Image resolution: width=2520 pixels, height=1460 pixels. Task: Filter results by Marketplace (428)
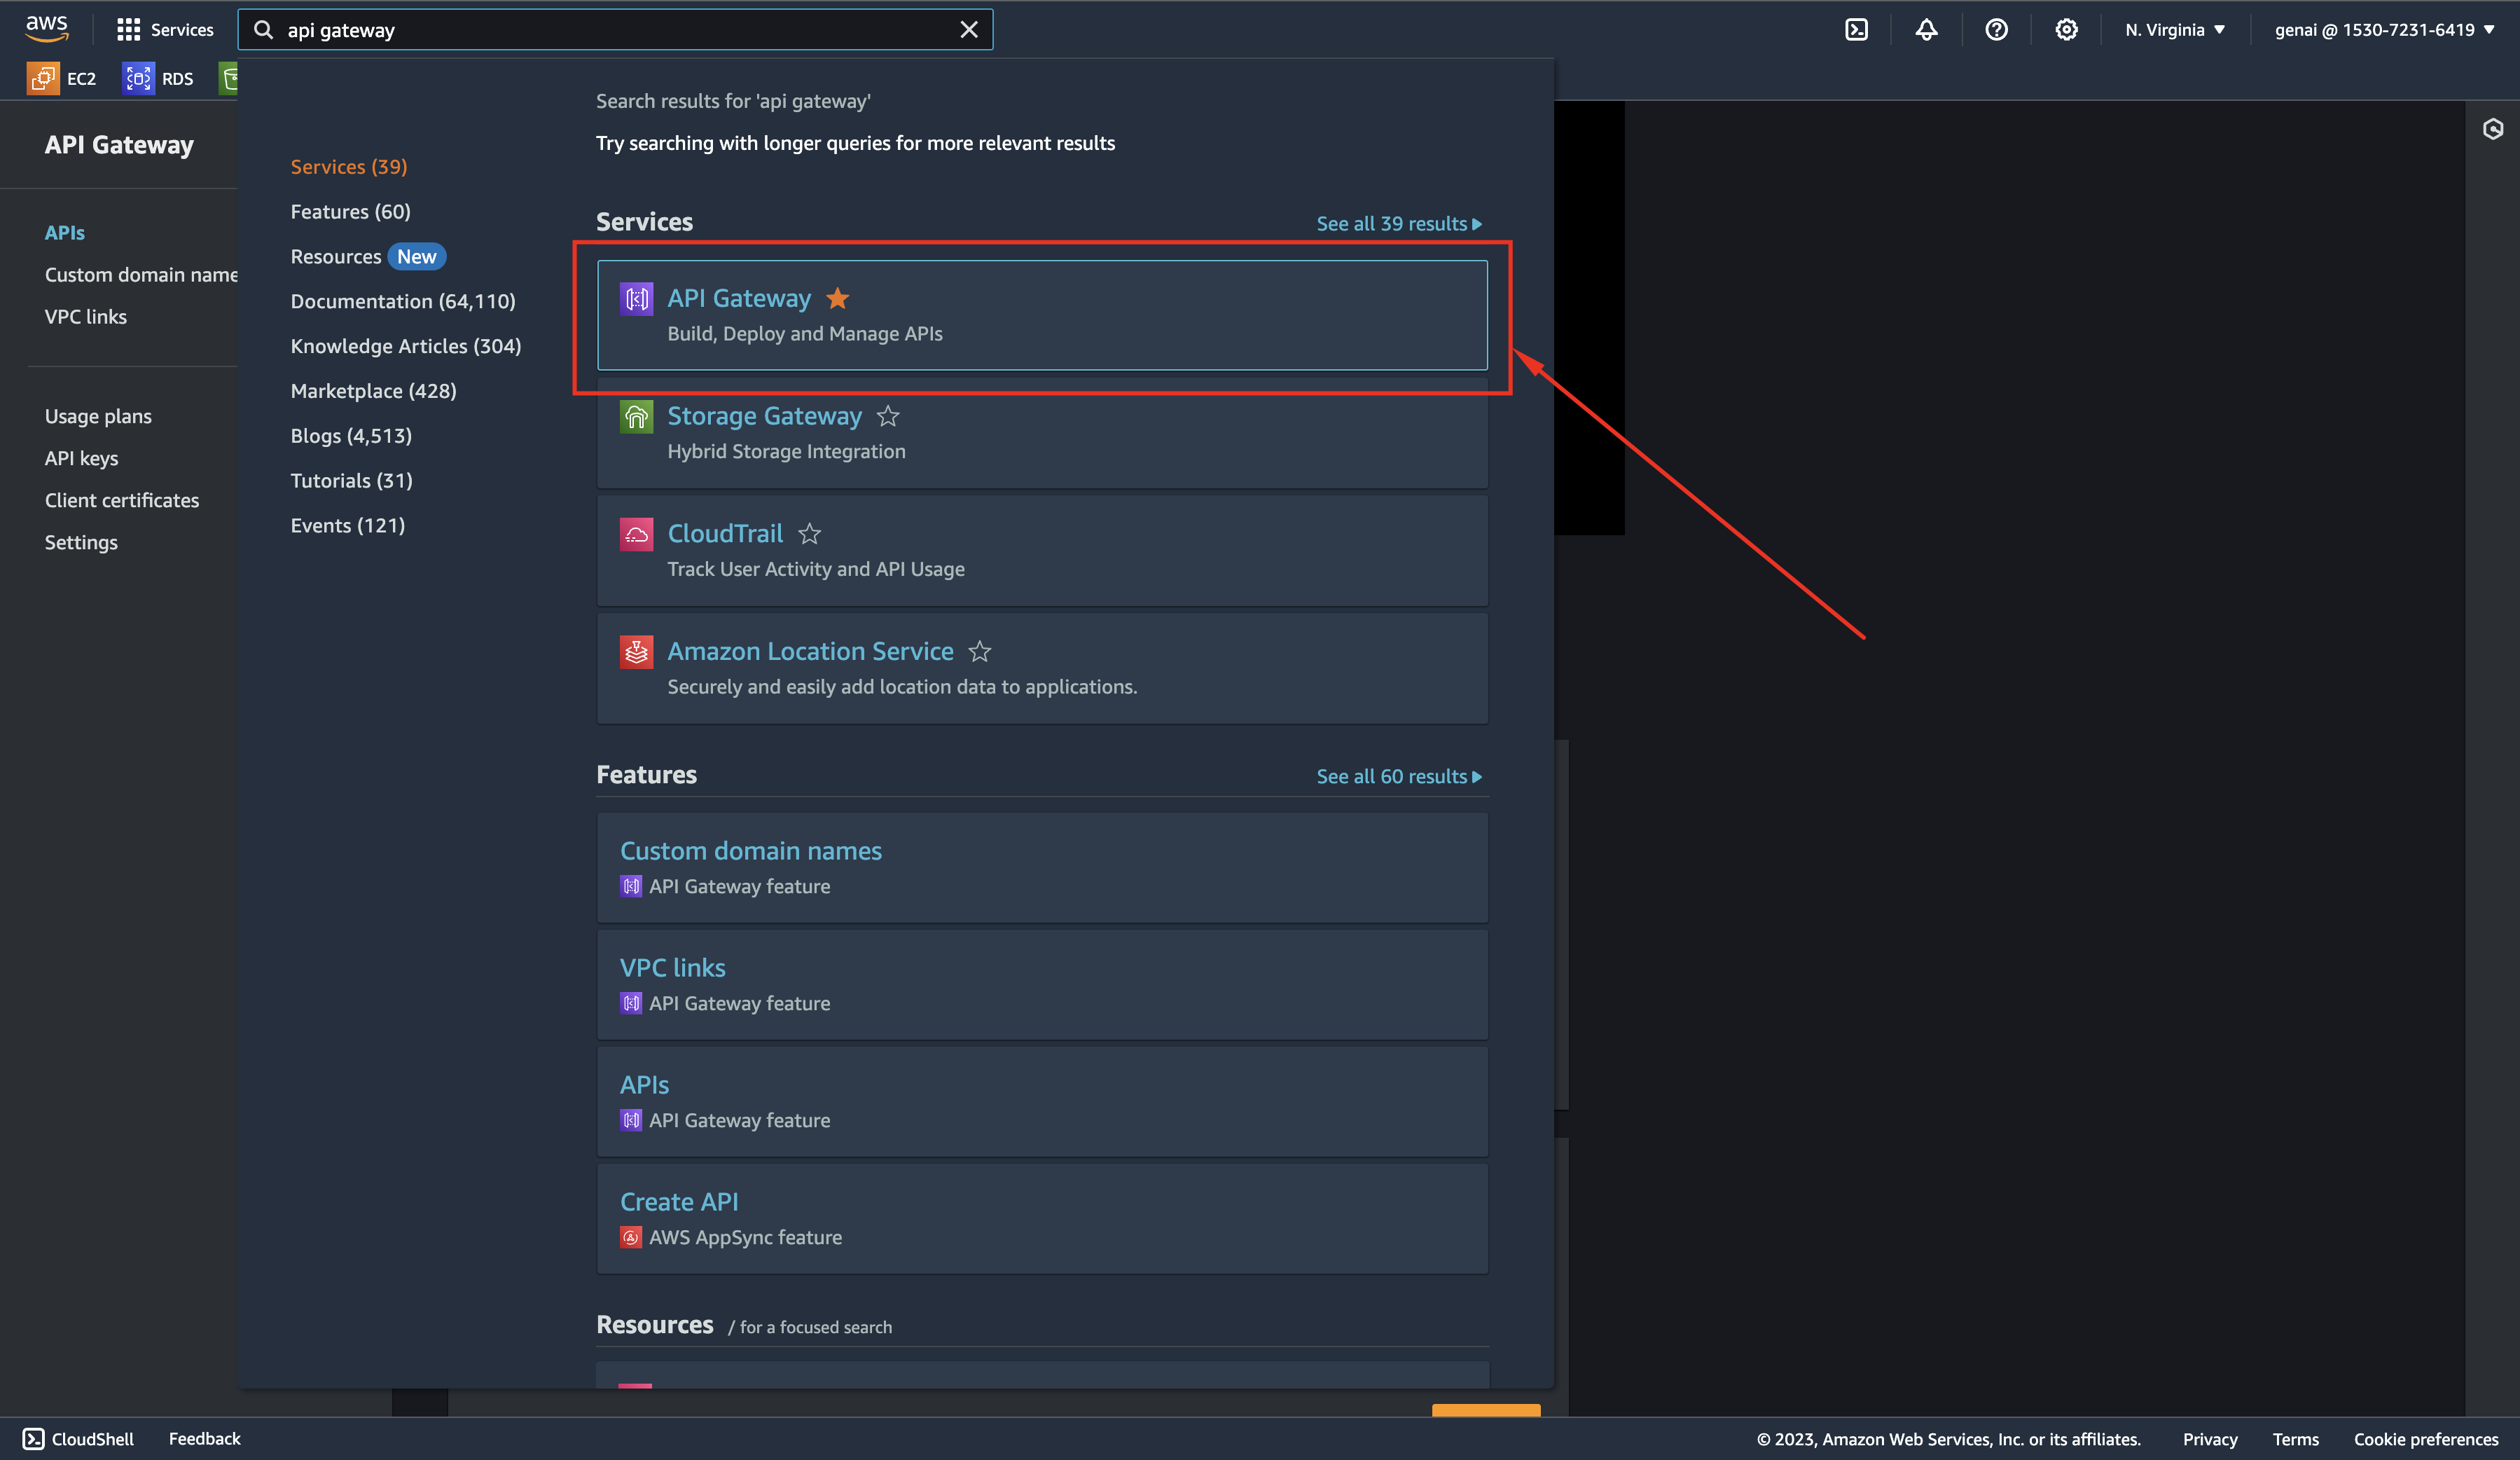(373, 391)
